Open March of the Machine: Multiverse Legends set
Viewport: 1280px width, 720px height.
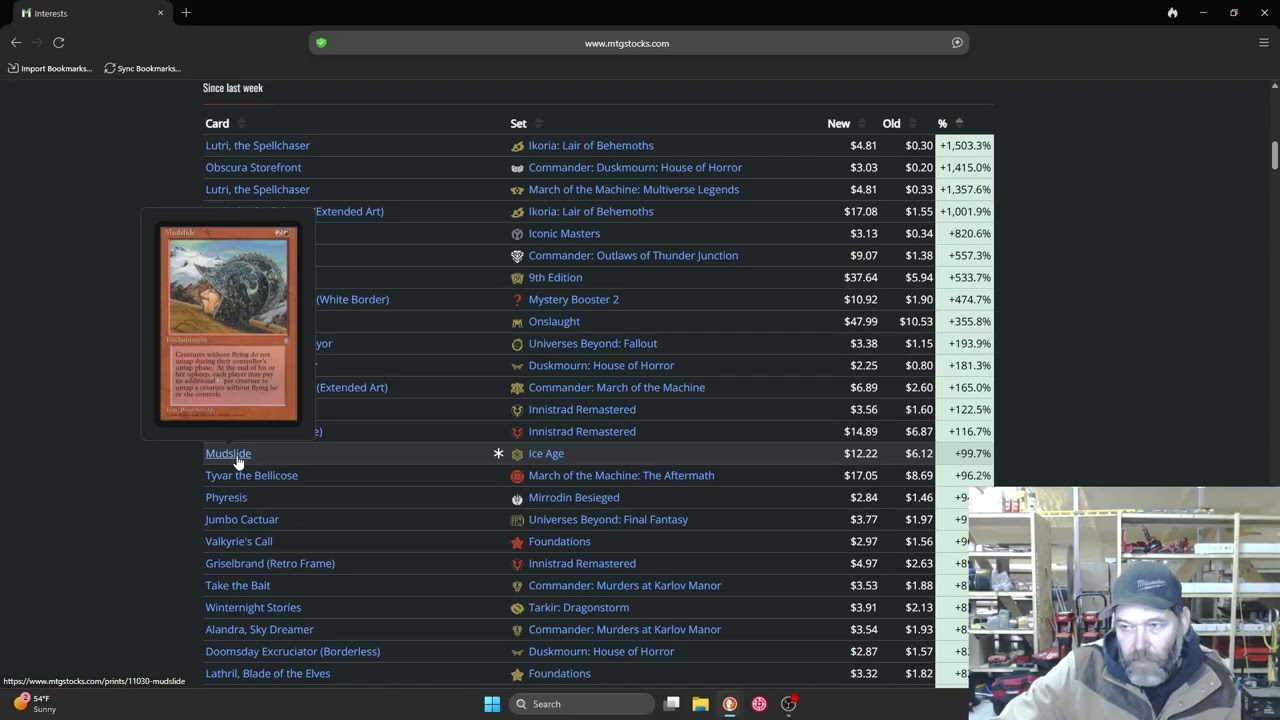633,189
